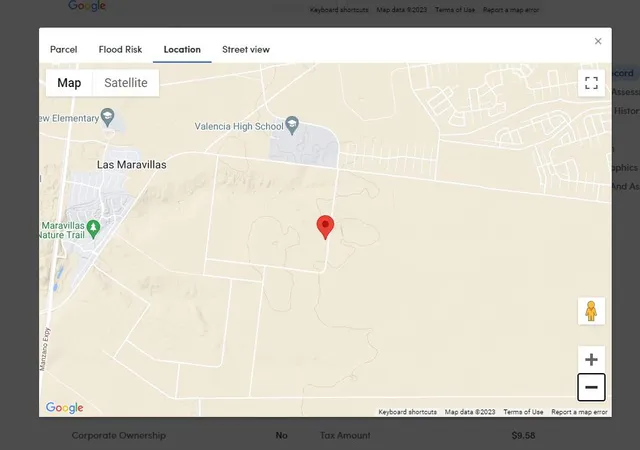Click Keyboard shortcuts in background page
This screenshot has width=640, height=450.
339,10
